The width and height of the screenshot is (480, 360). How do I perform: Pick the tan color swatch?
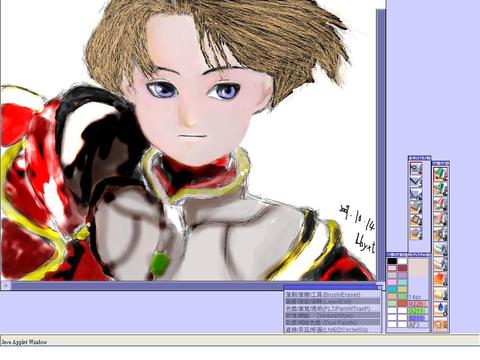[392, 296]
